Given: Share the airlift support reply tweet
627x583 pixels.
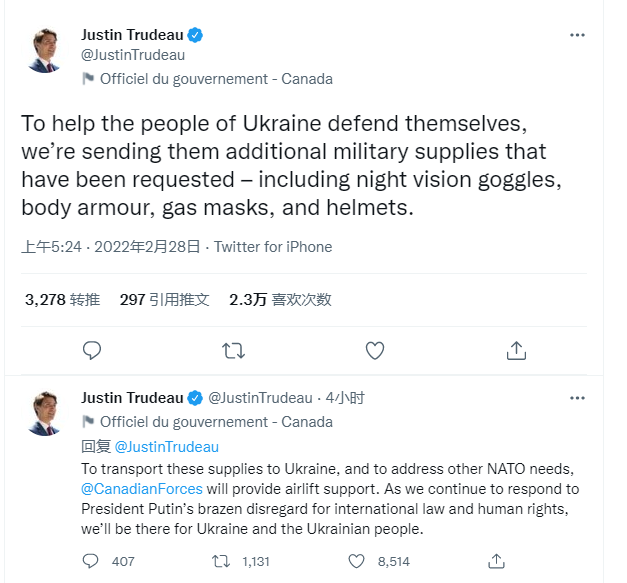Looking at the screenshot, I should click(495, 561).
